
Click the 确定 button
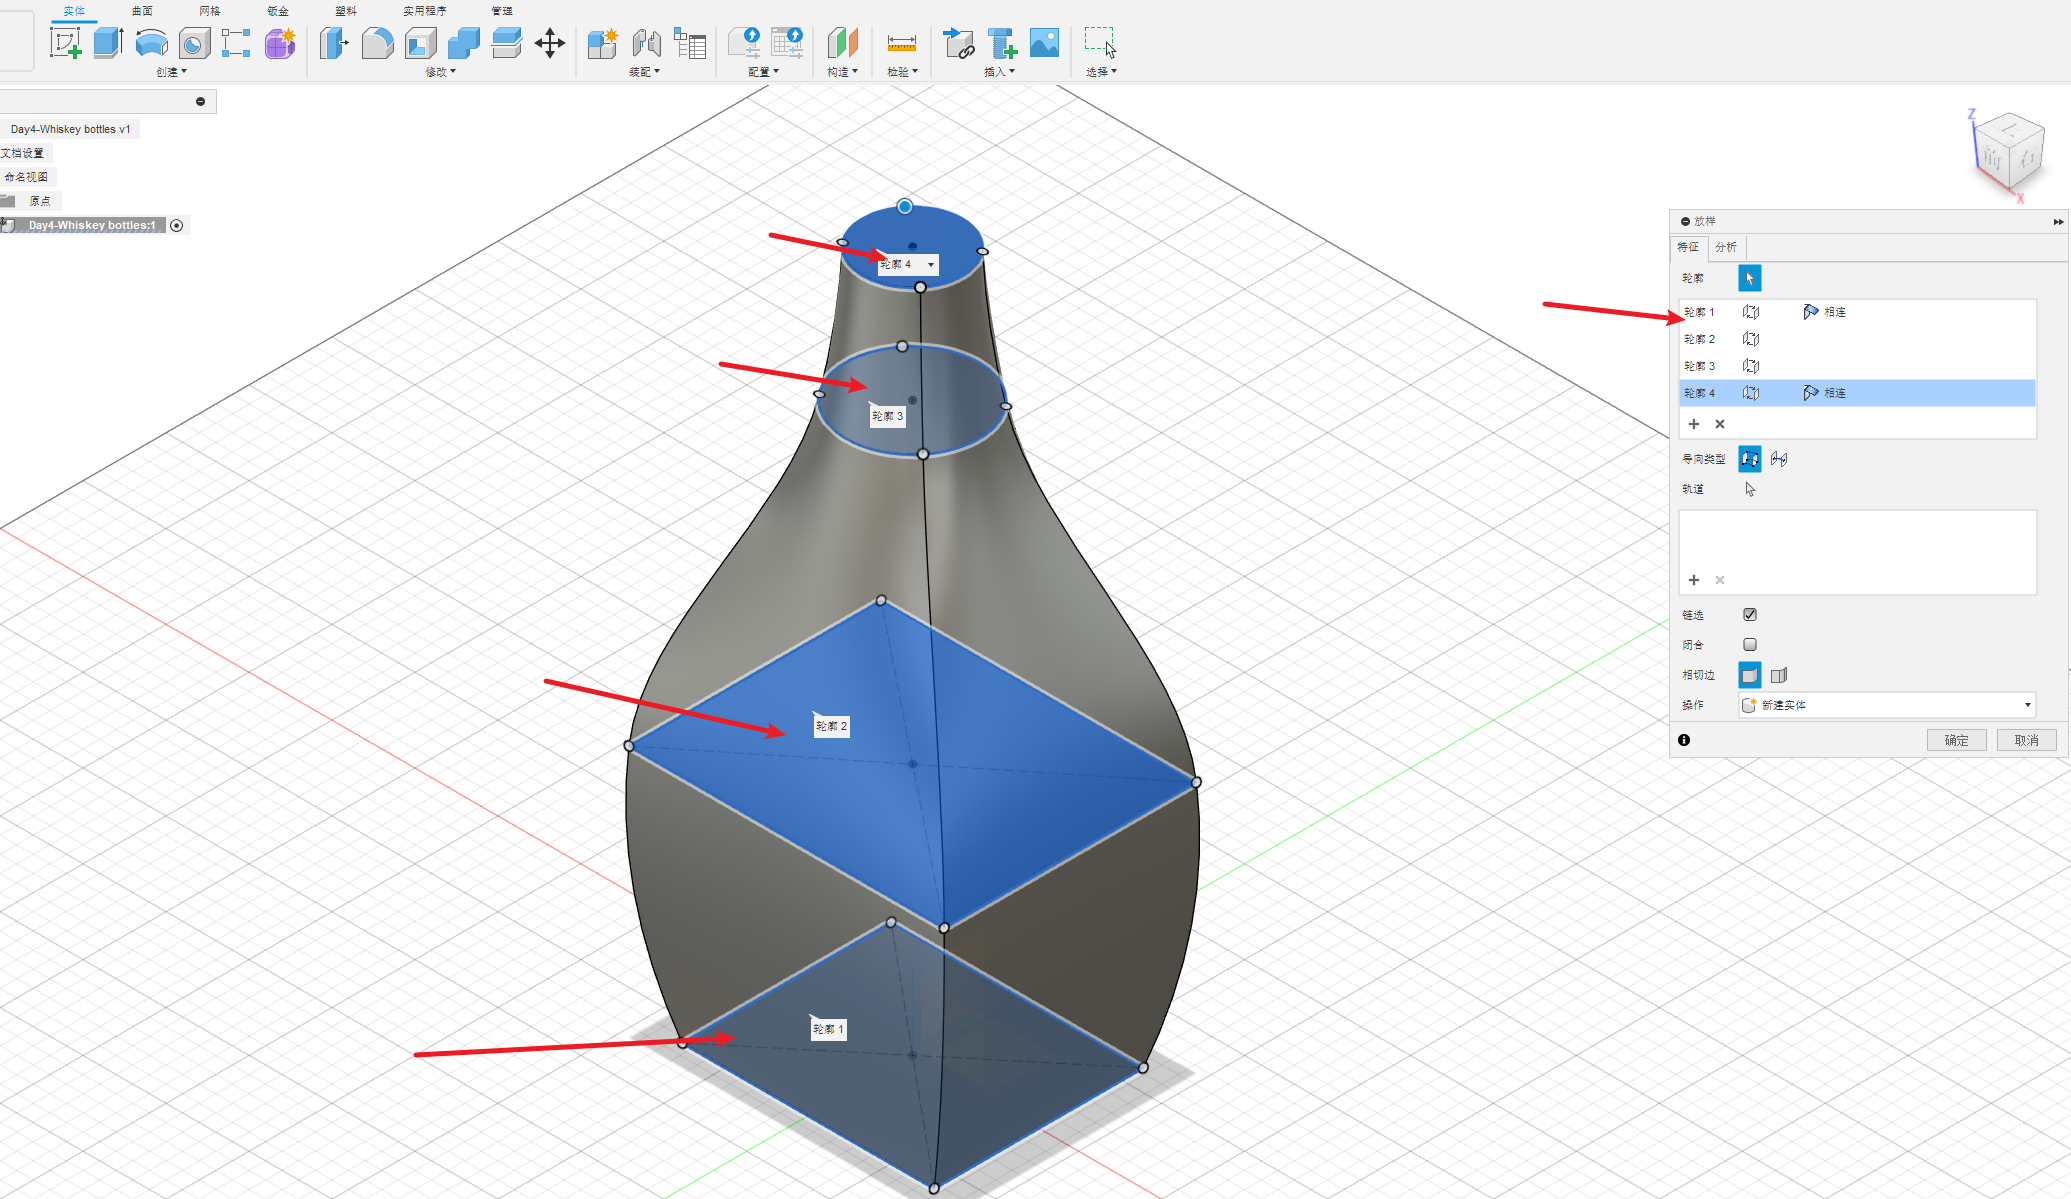(1956, 740)
